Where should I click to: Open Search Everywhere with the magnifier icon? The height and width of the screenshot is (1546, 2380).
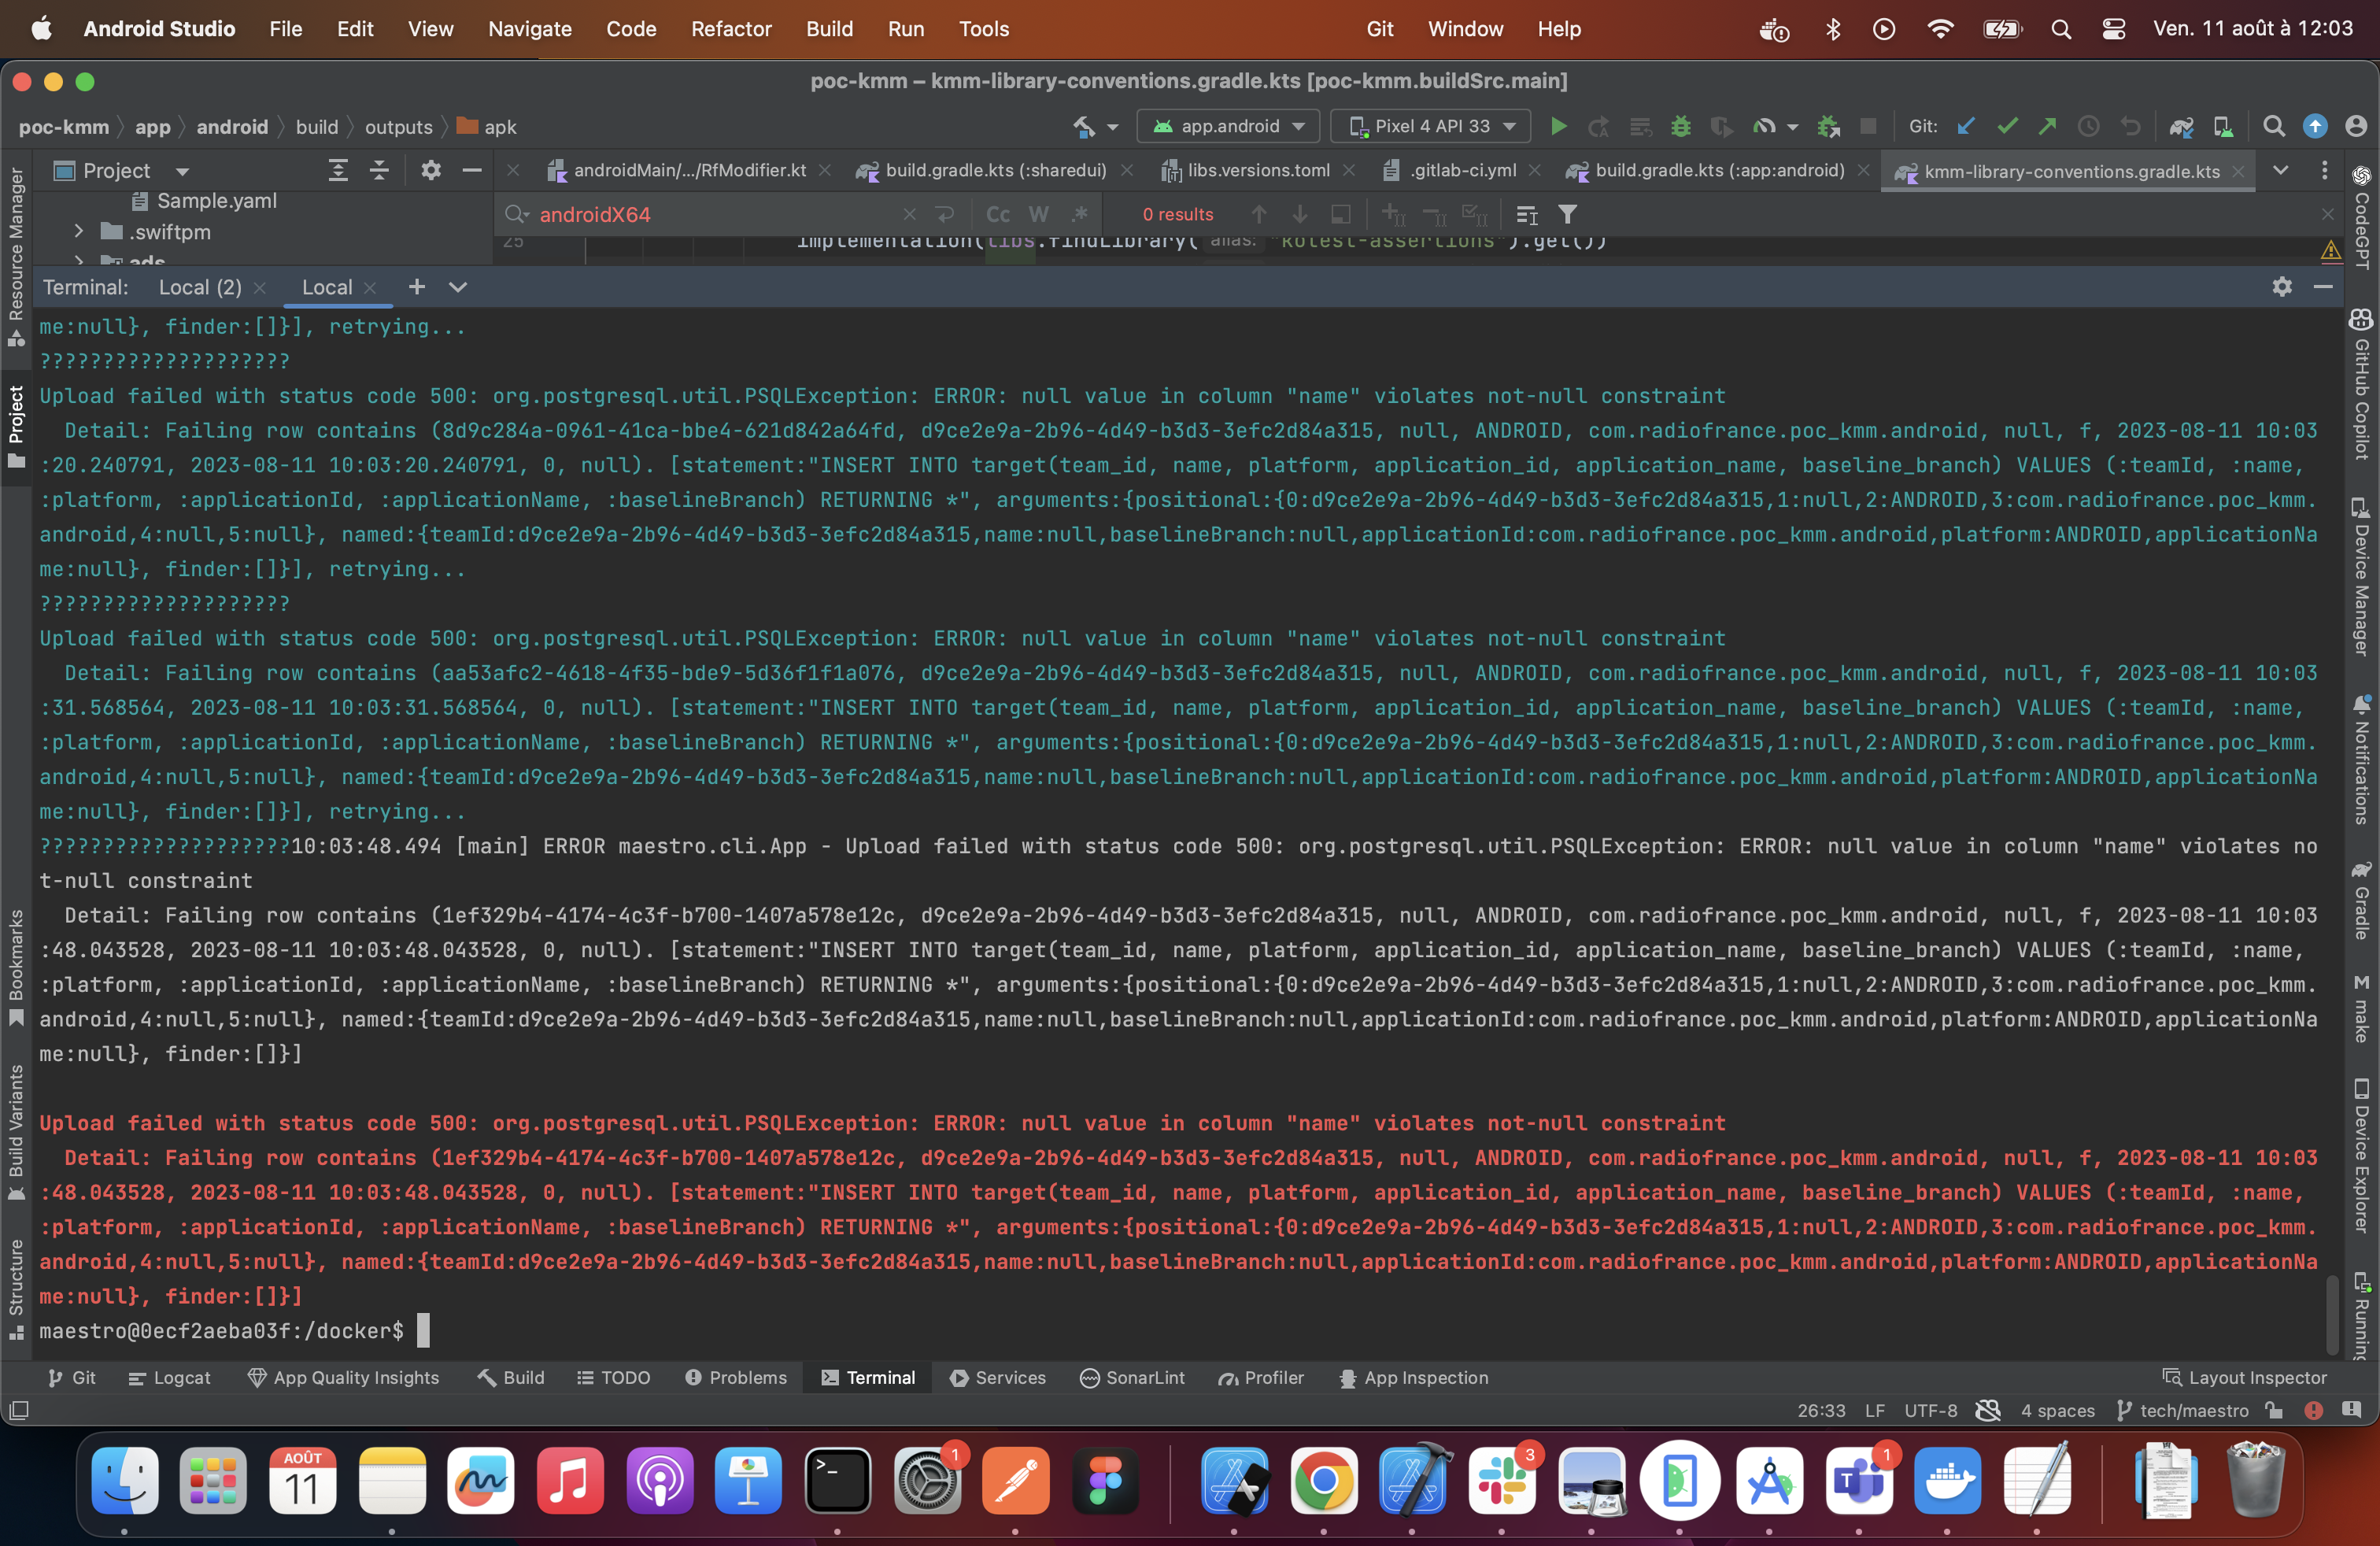click(x=2274, y=126)
